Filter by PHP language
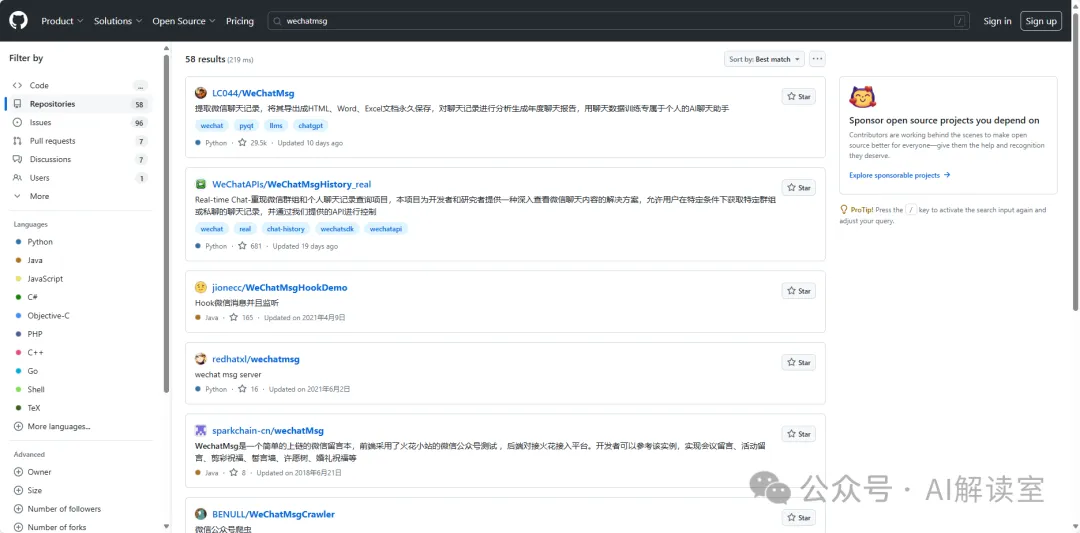This screenshot has height=533, width=1080. (x=35, y=334)
